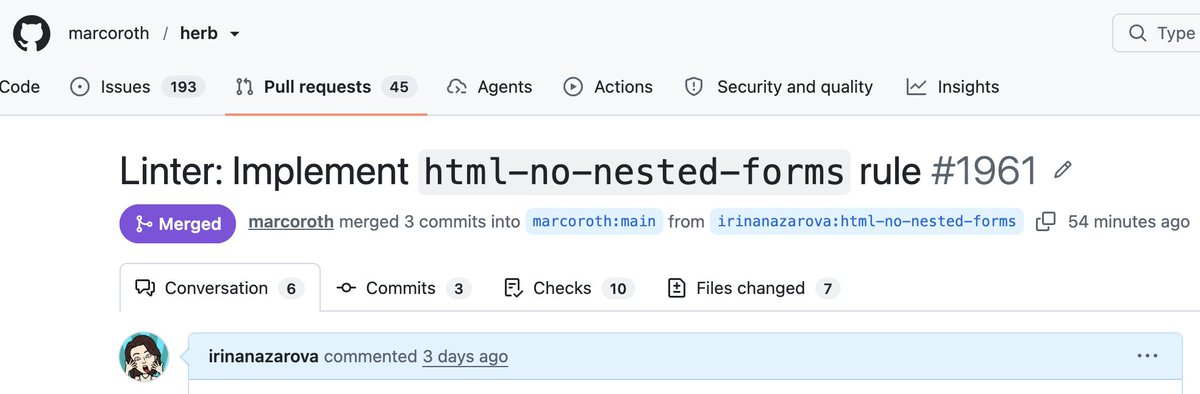Click the search magnifier icon
Image resolution: width=1200 pixels, height=394 pixels.
coord(1137,33)
